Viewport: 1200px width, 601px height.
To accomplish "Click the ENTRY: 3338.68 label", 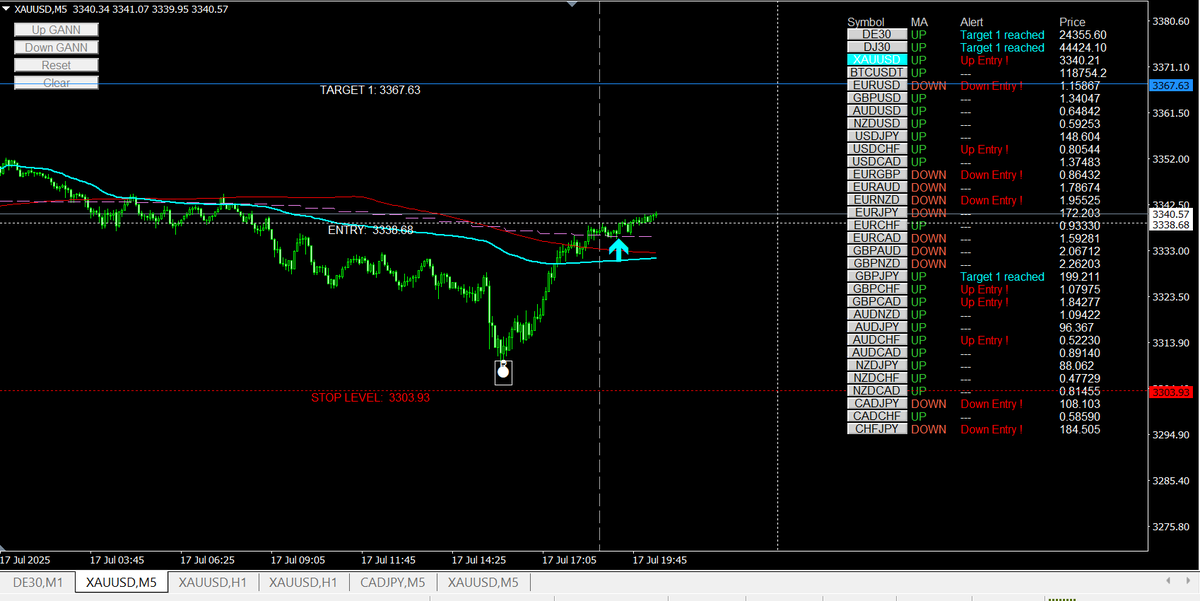I will (370, 230).
